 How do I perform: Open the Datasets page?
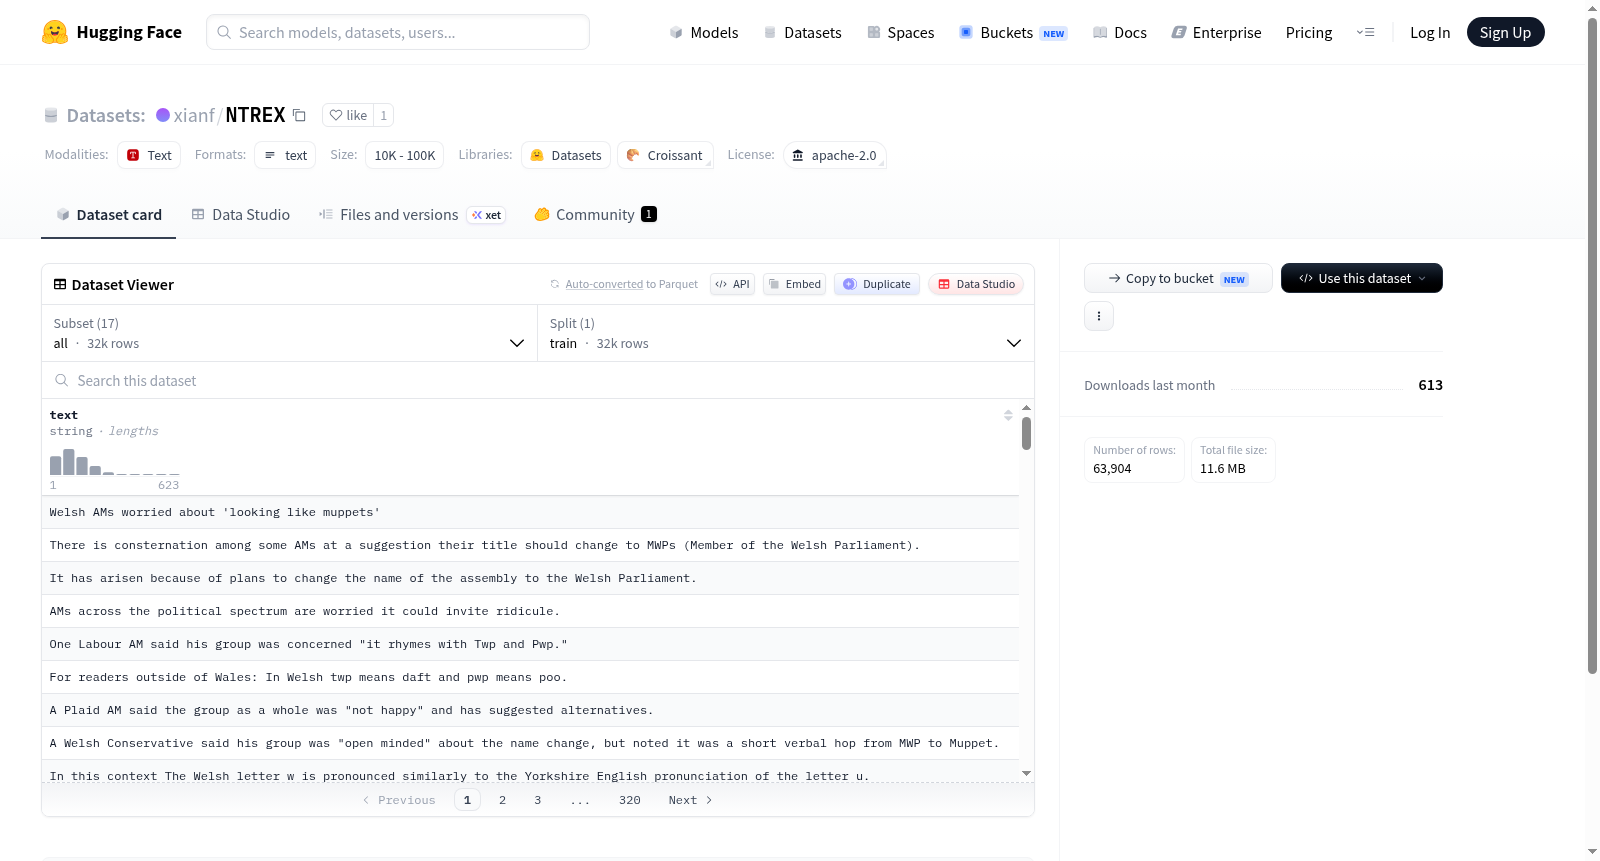point(802,32)
